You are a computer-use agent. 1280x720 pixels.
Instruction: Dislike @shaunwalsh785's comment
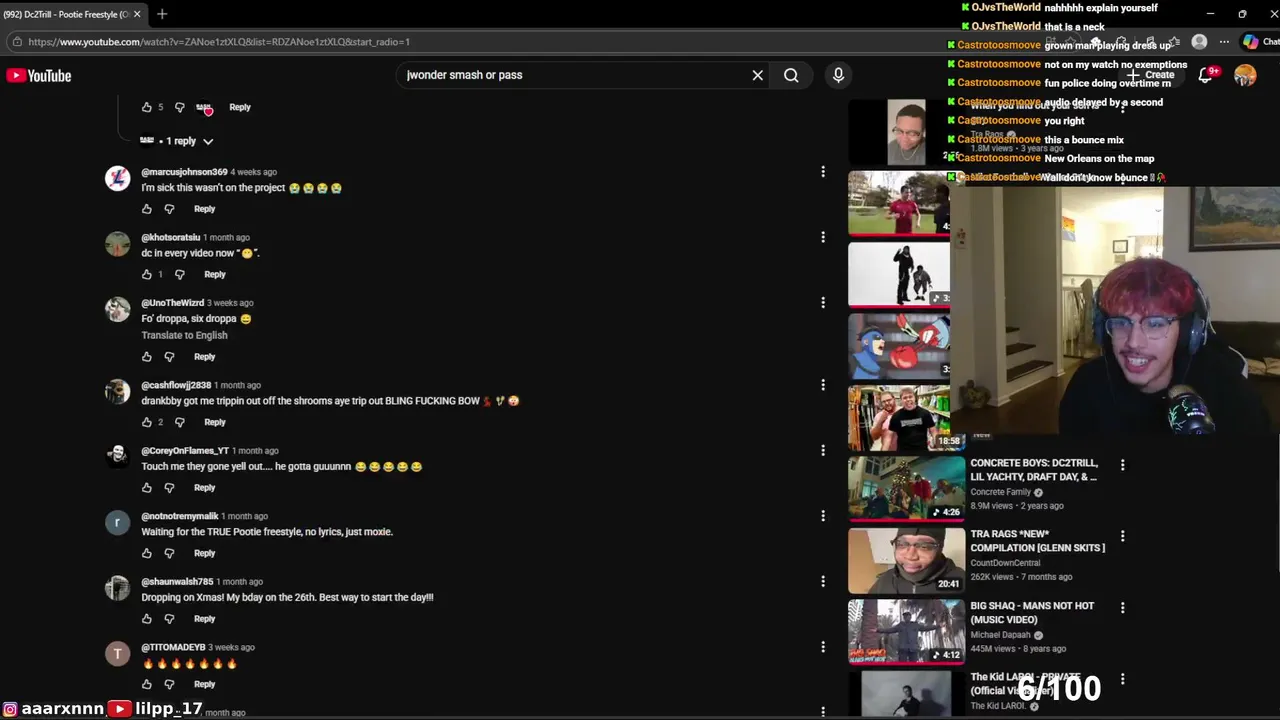pyautogui.click(x=169, y=618)
